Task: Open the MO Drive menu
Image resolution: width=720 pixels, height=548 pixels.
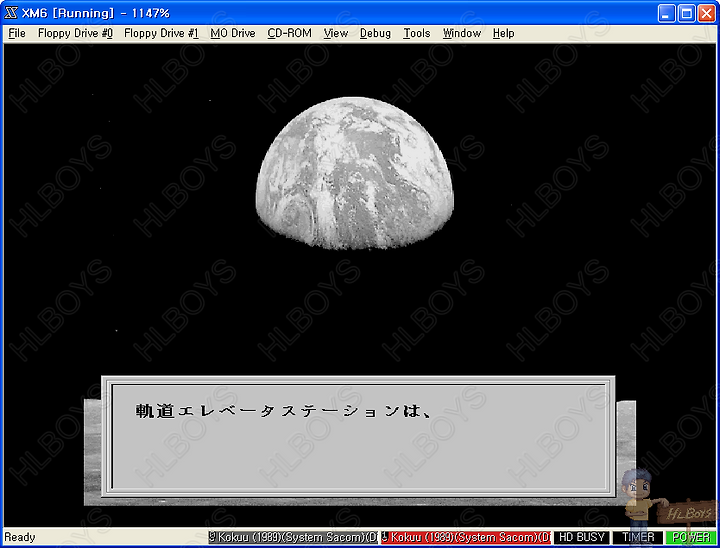Action: pyautogui.click(x=233, y=33)
